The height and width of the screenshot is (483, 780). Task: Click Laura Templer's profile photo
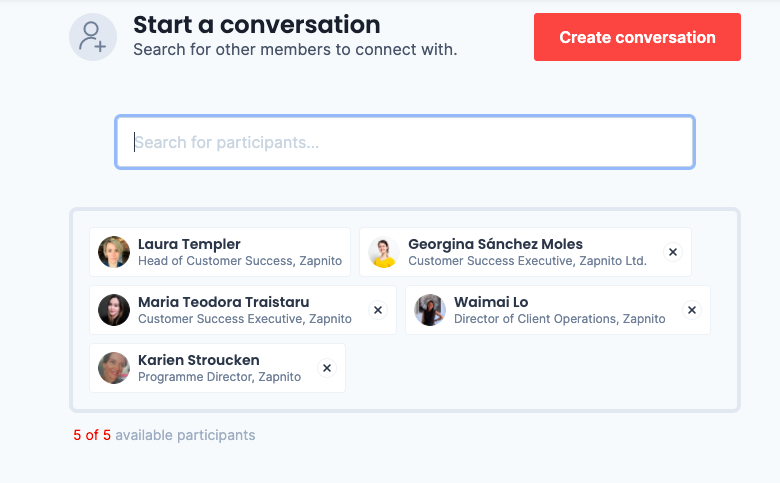click(114, 252)
